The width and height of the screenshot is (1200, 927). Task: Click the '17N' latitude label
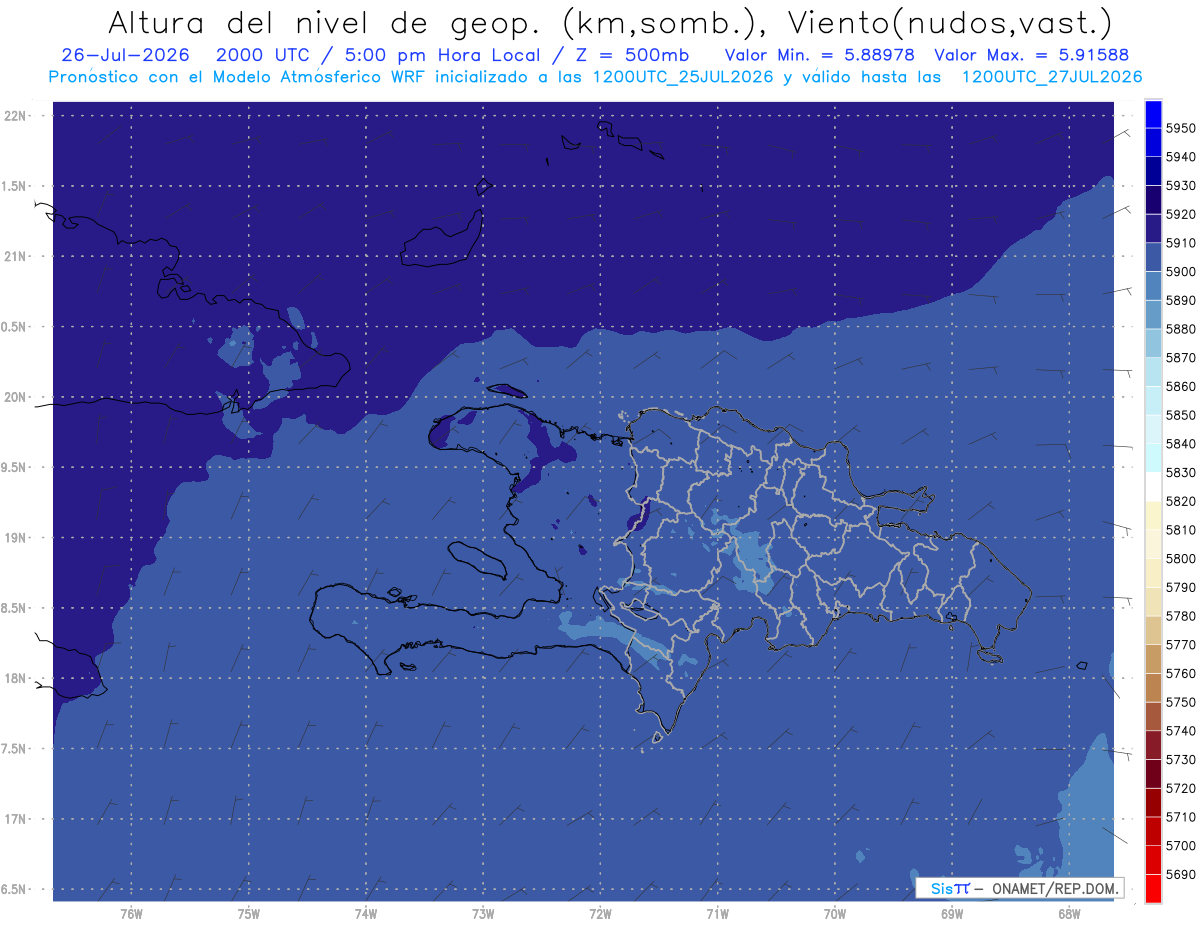pyautogui.click(x=17, y=819)
